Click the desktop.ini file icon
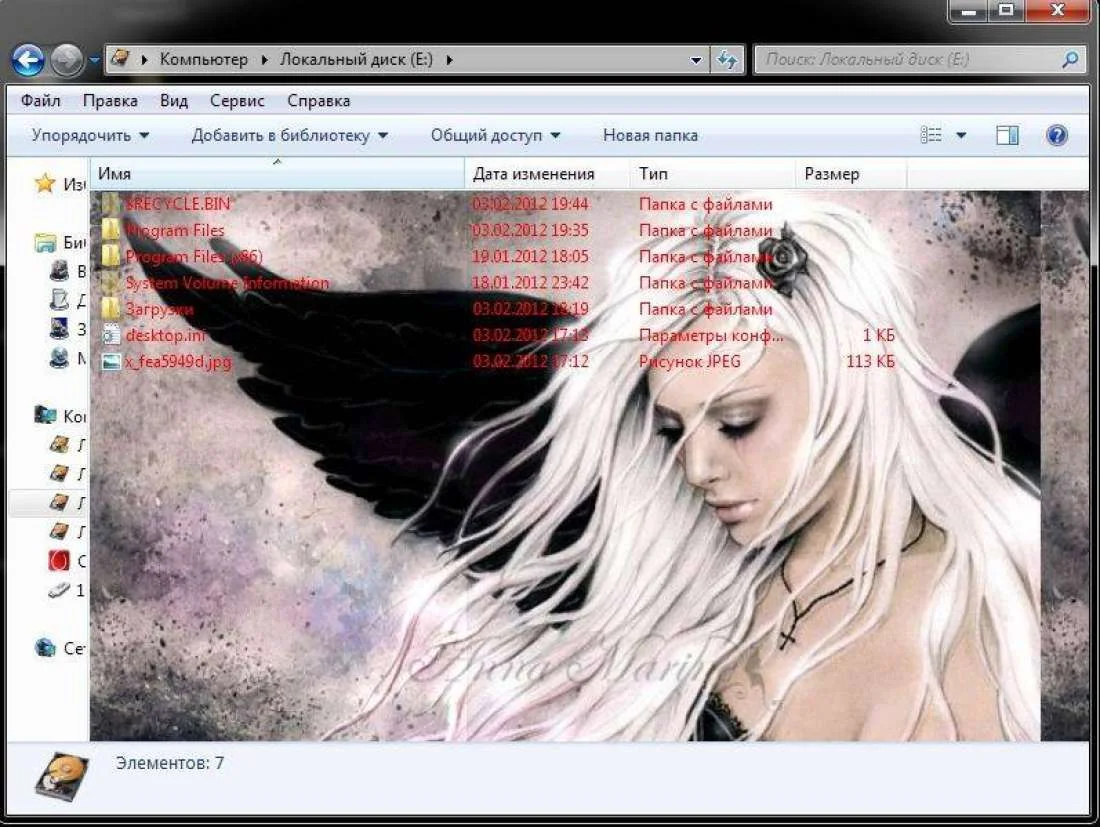 tap(111, 335)
